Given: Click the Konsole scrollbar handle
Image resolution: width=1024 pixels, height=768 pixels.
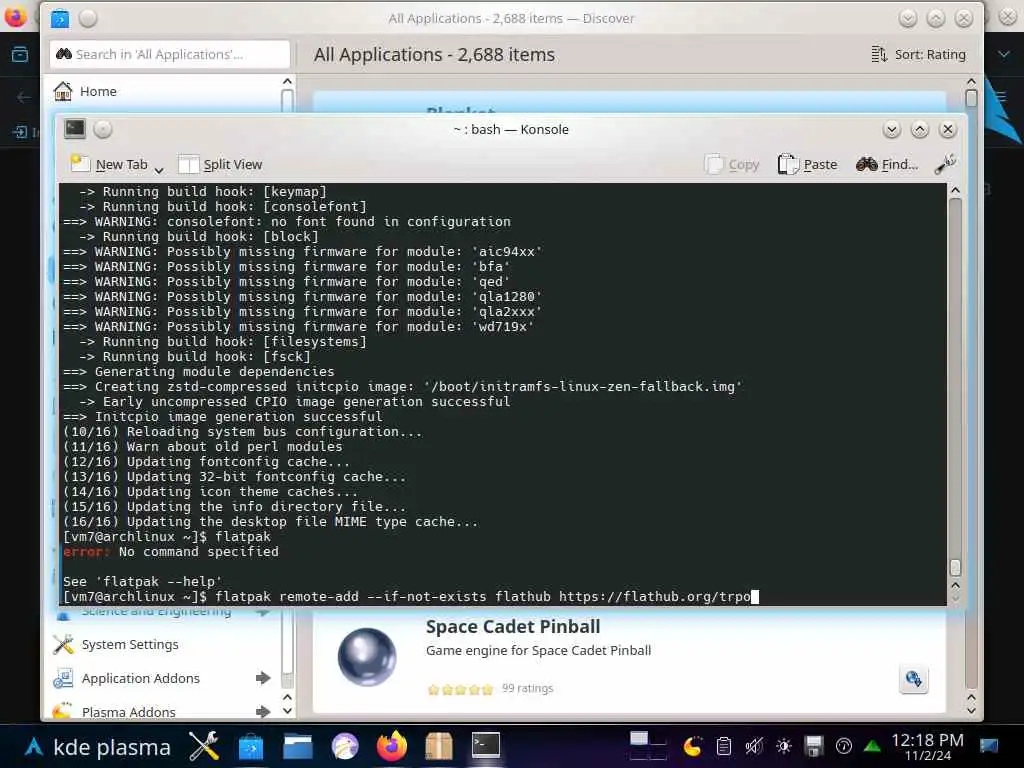Looking at the screenshot, I should coord(955,566).
